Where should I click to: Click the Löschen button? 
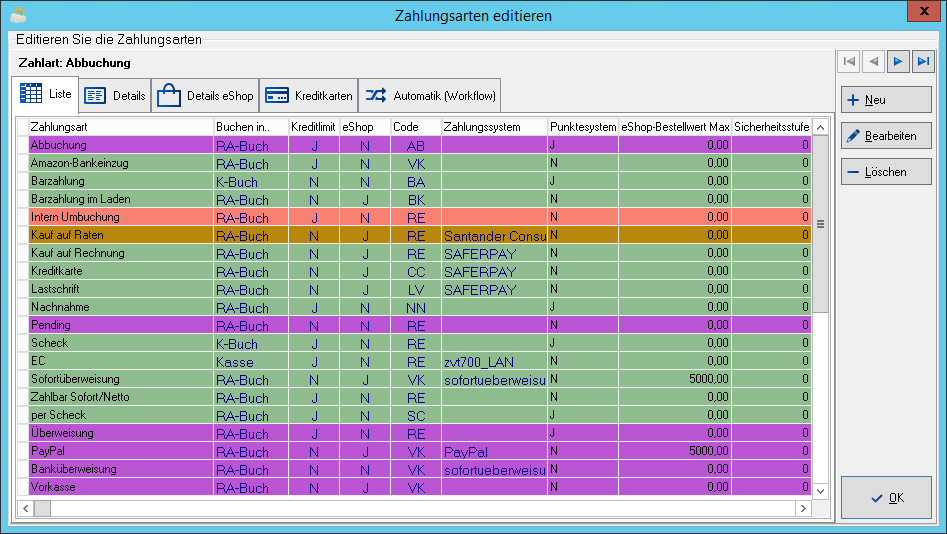click(x=886, y=172)
